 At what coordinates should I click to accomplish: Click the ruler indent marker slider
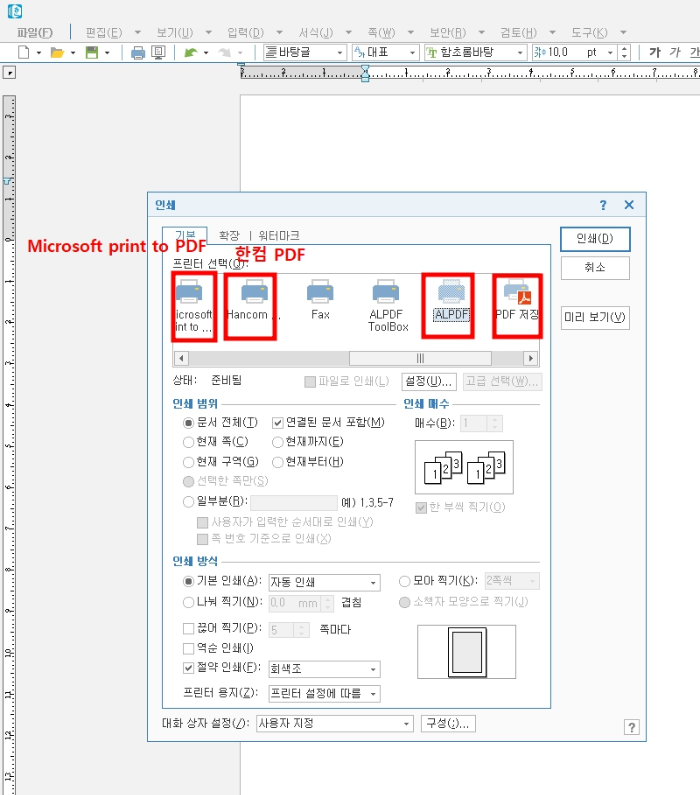point(365,74)
